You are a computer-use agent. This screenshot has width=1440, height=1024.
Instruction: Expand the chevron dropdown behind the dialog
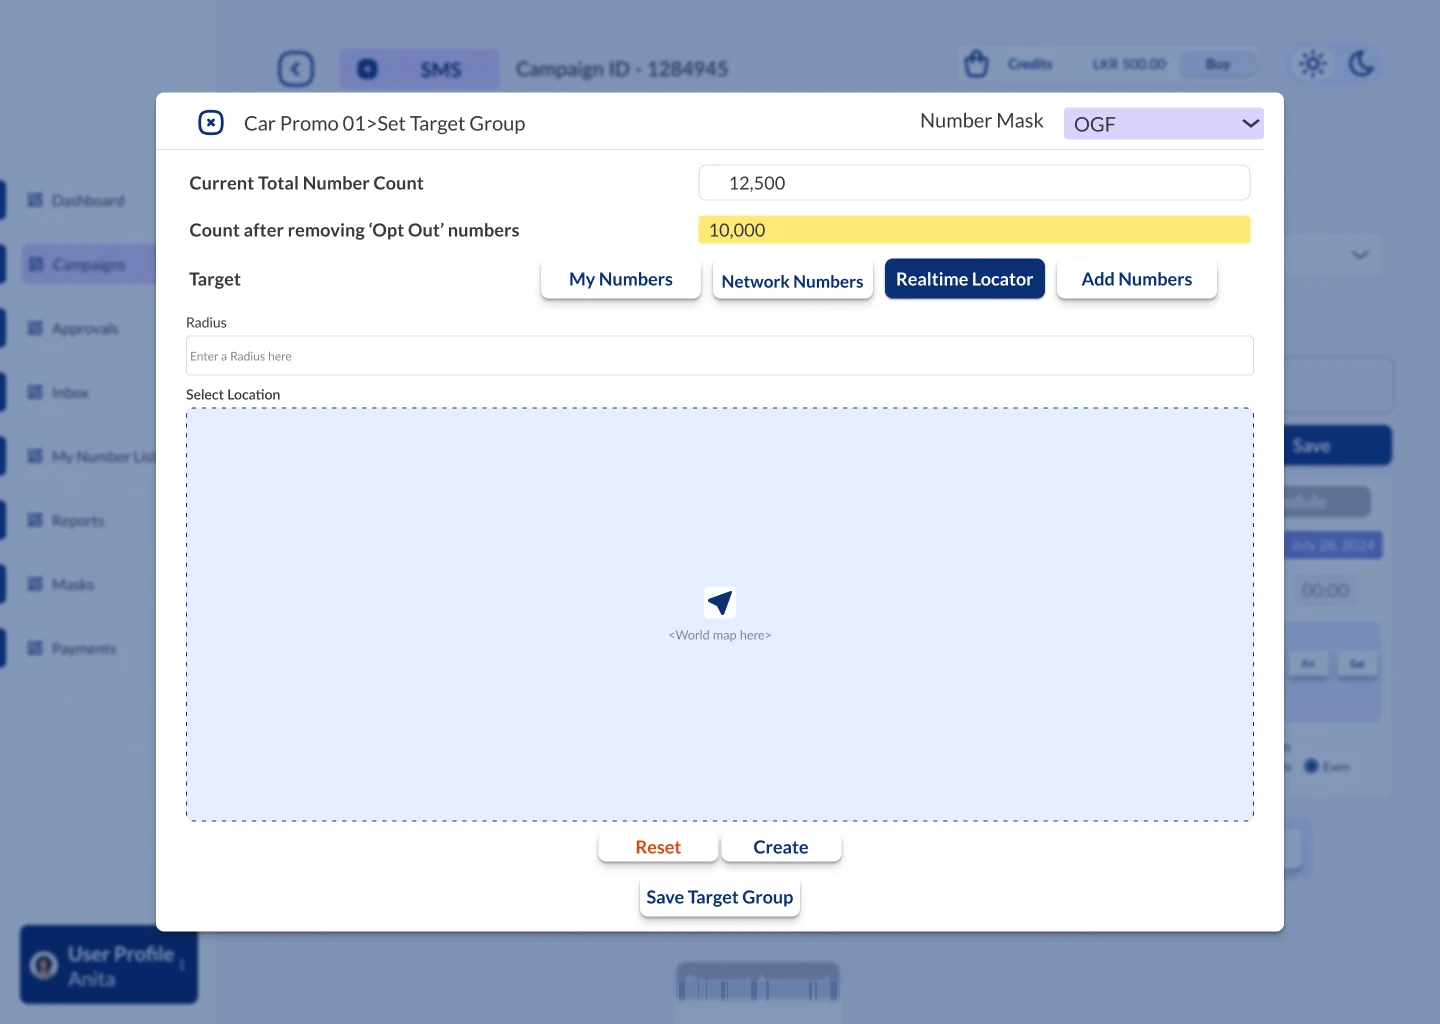[1359, 254]
